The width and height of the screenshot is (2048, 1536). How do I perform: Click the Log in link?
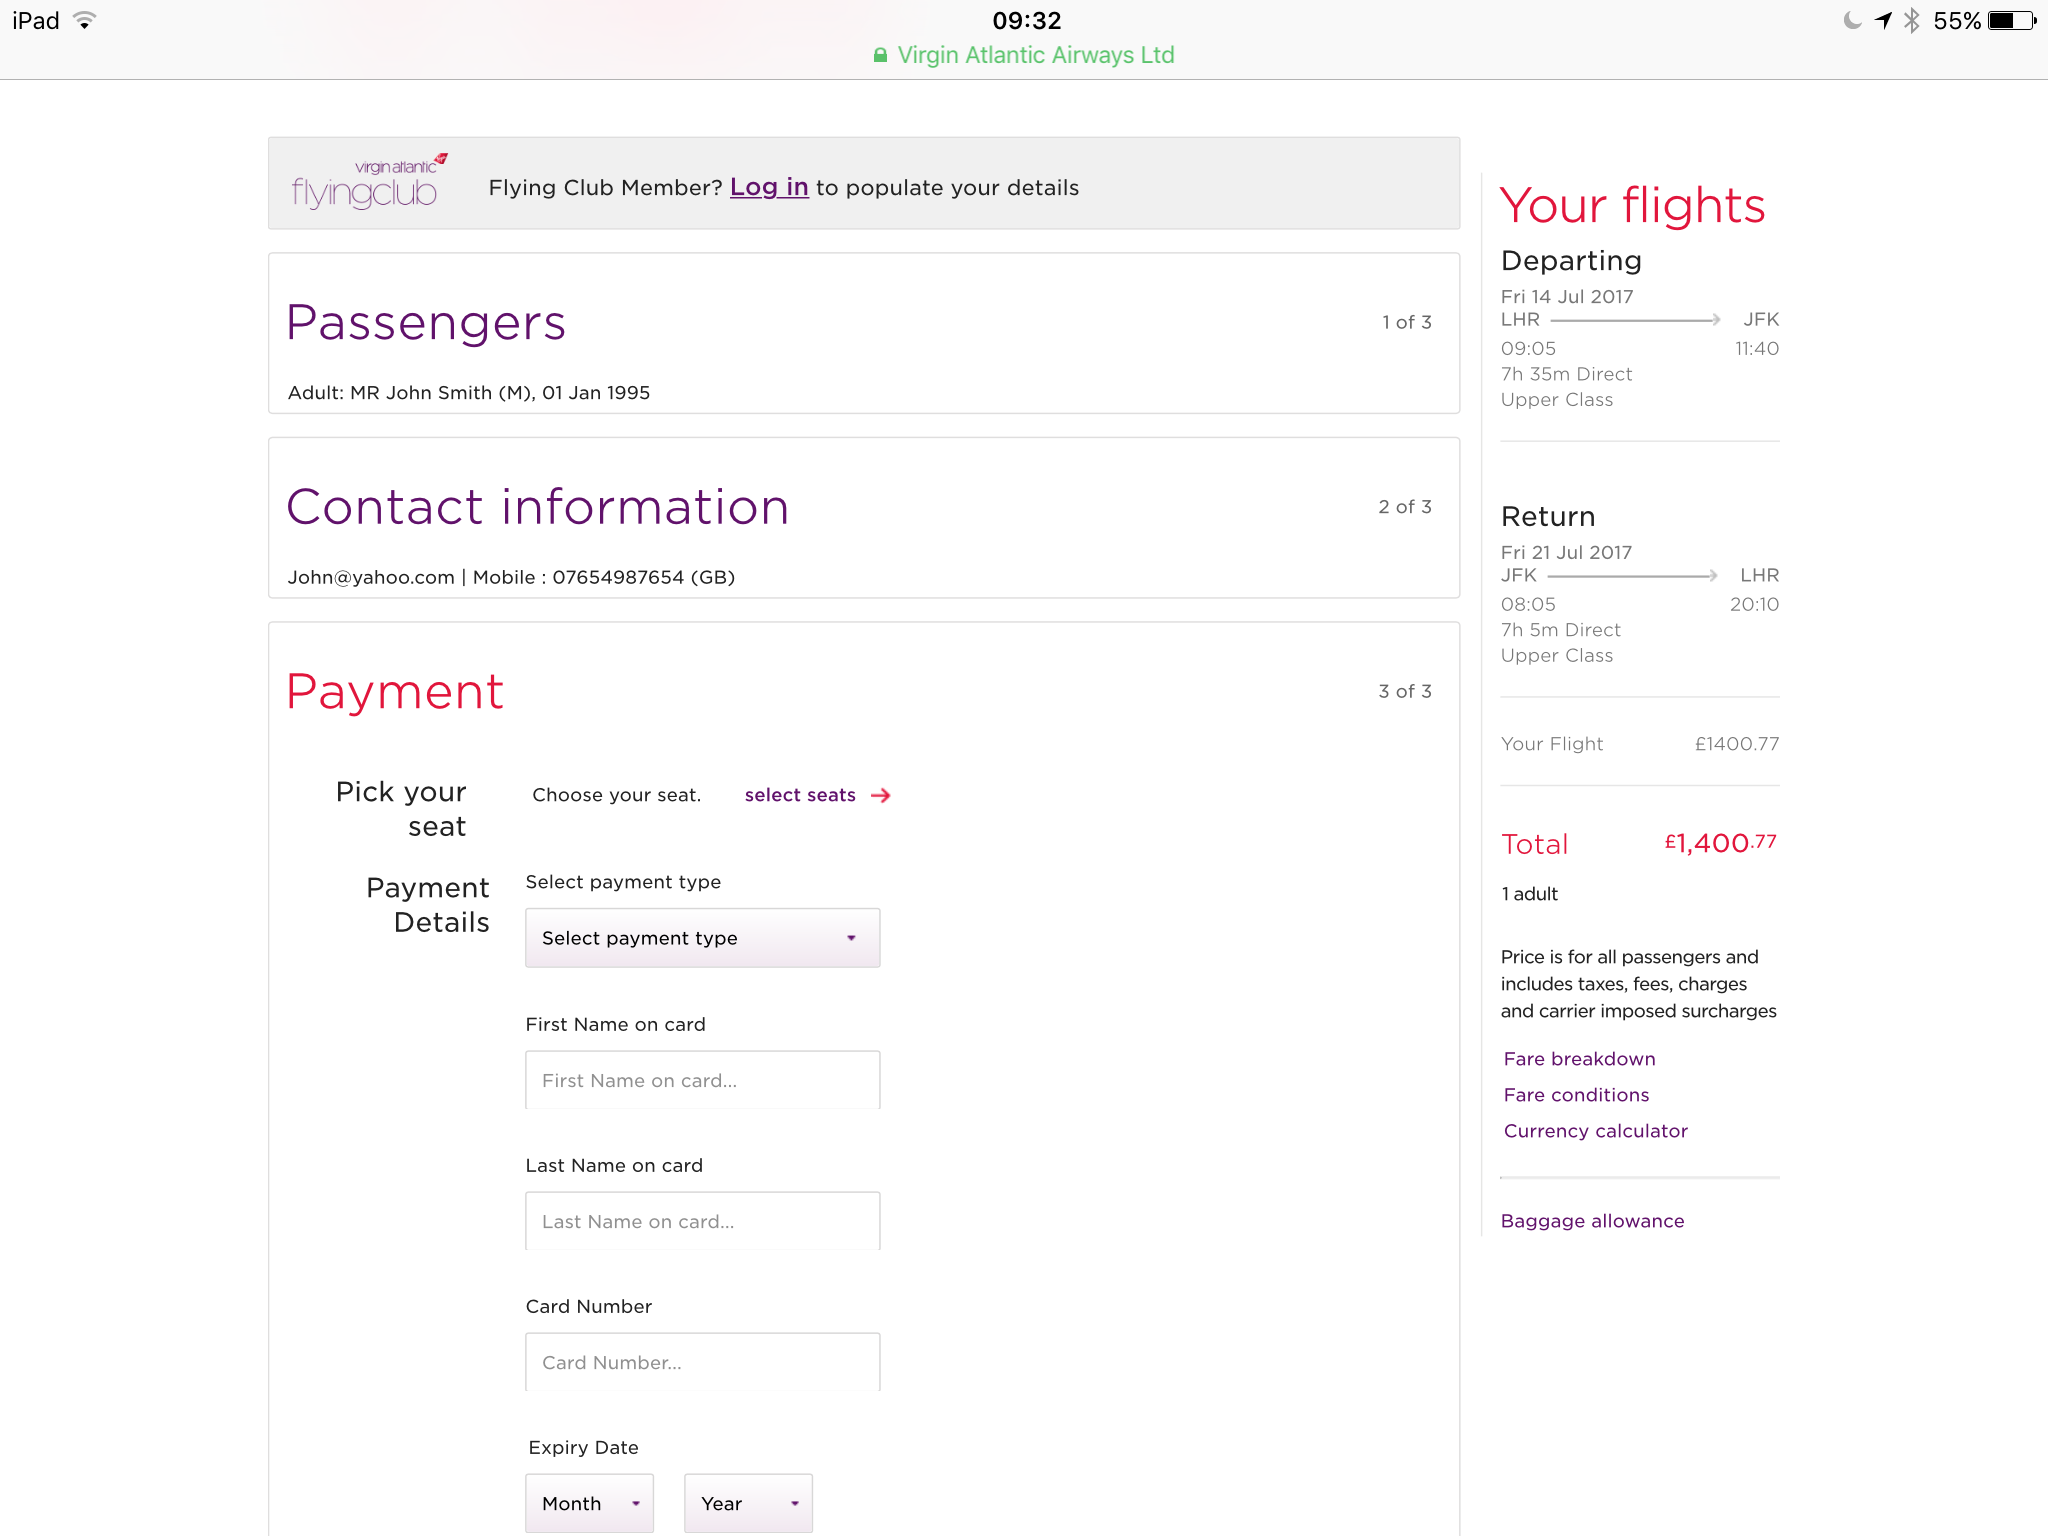pos(769,187)
